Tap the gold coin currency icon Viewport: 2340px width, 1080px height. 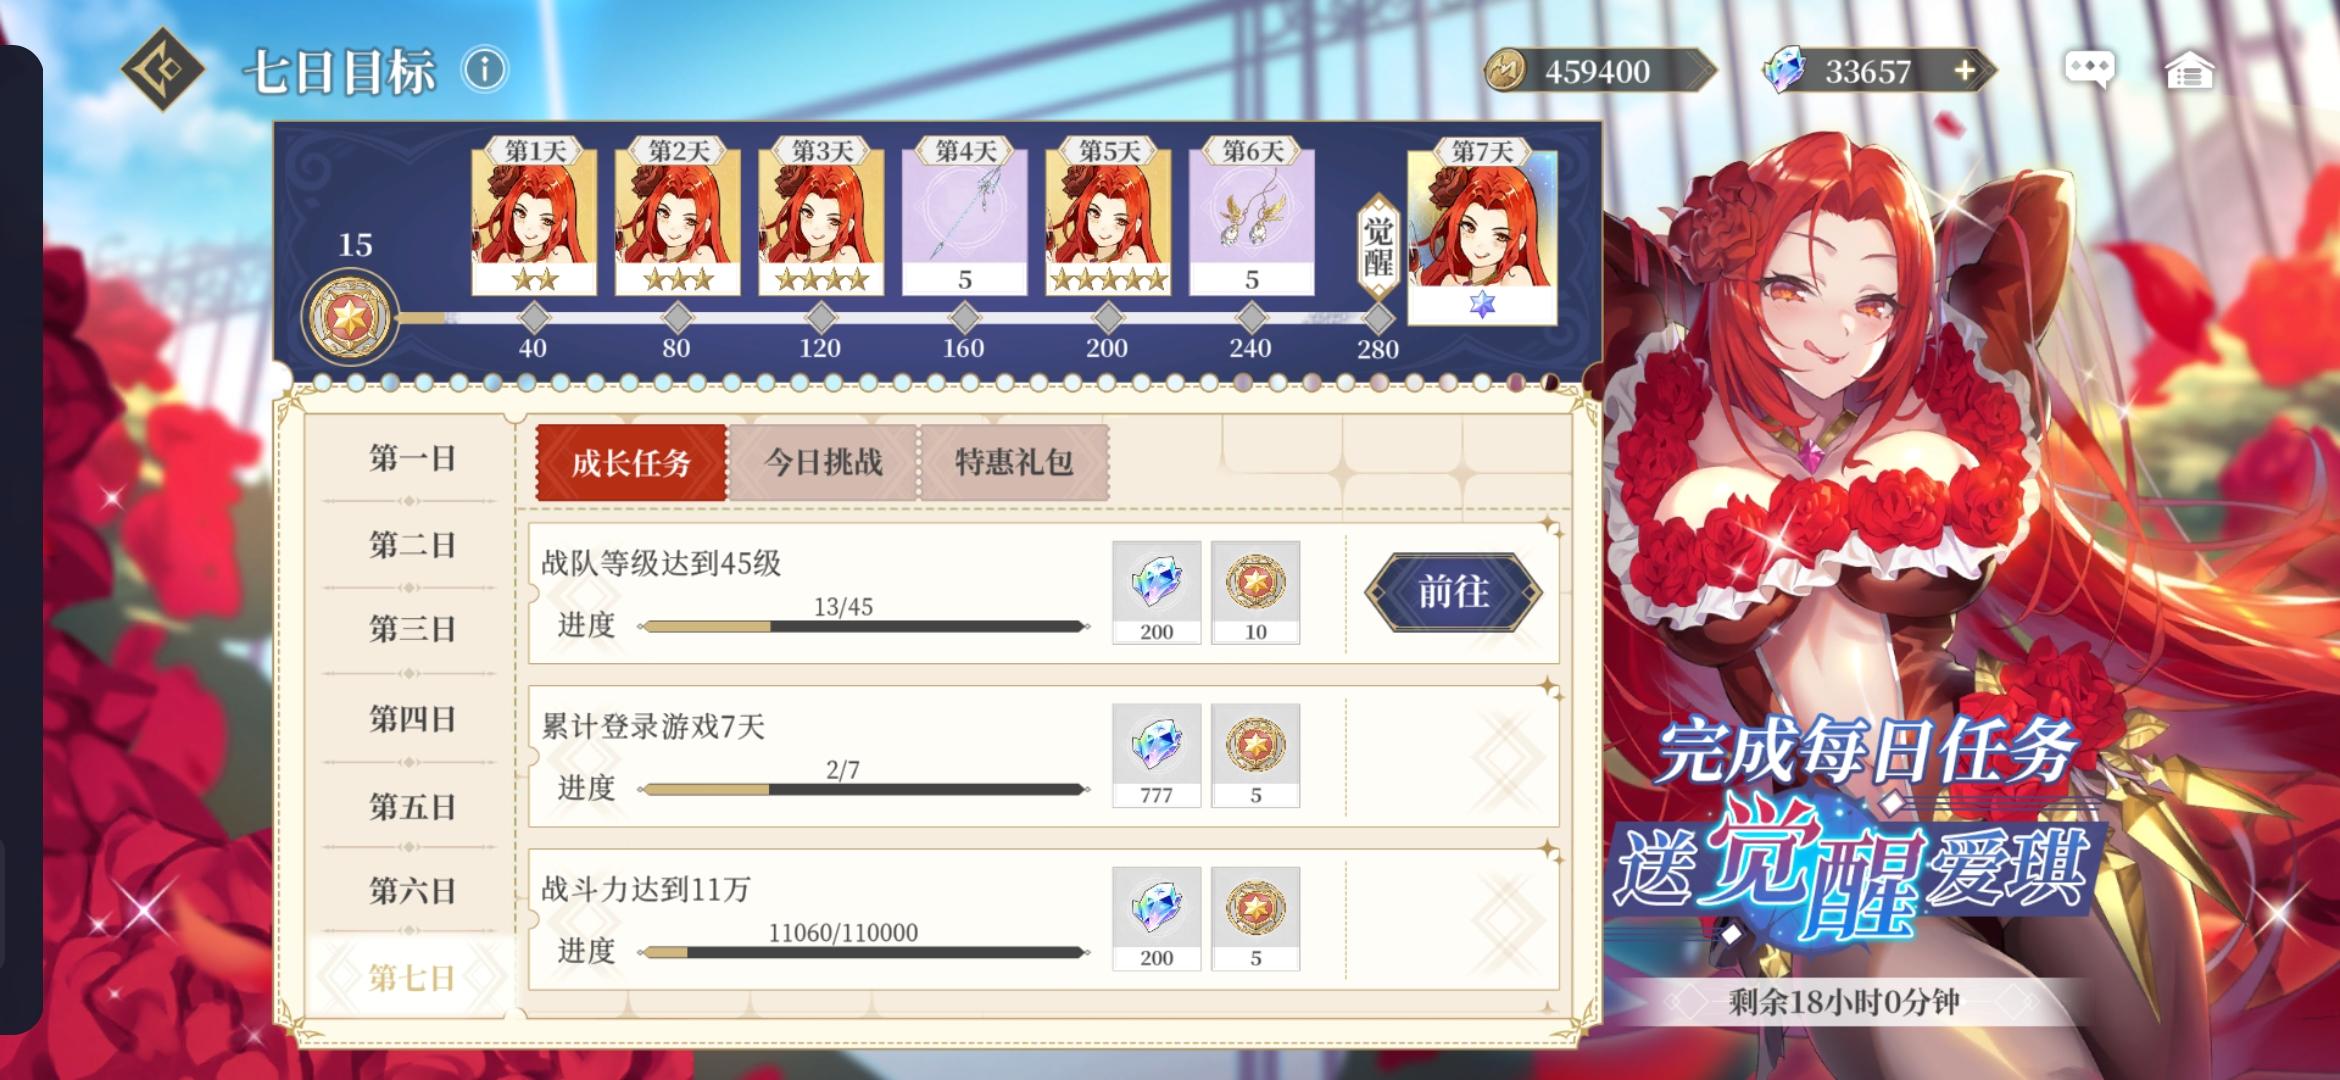point(1505,71)
